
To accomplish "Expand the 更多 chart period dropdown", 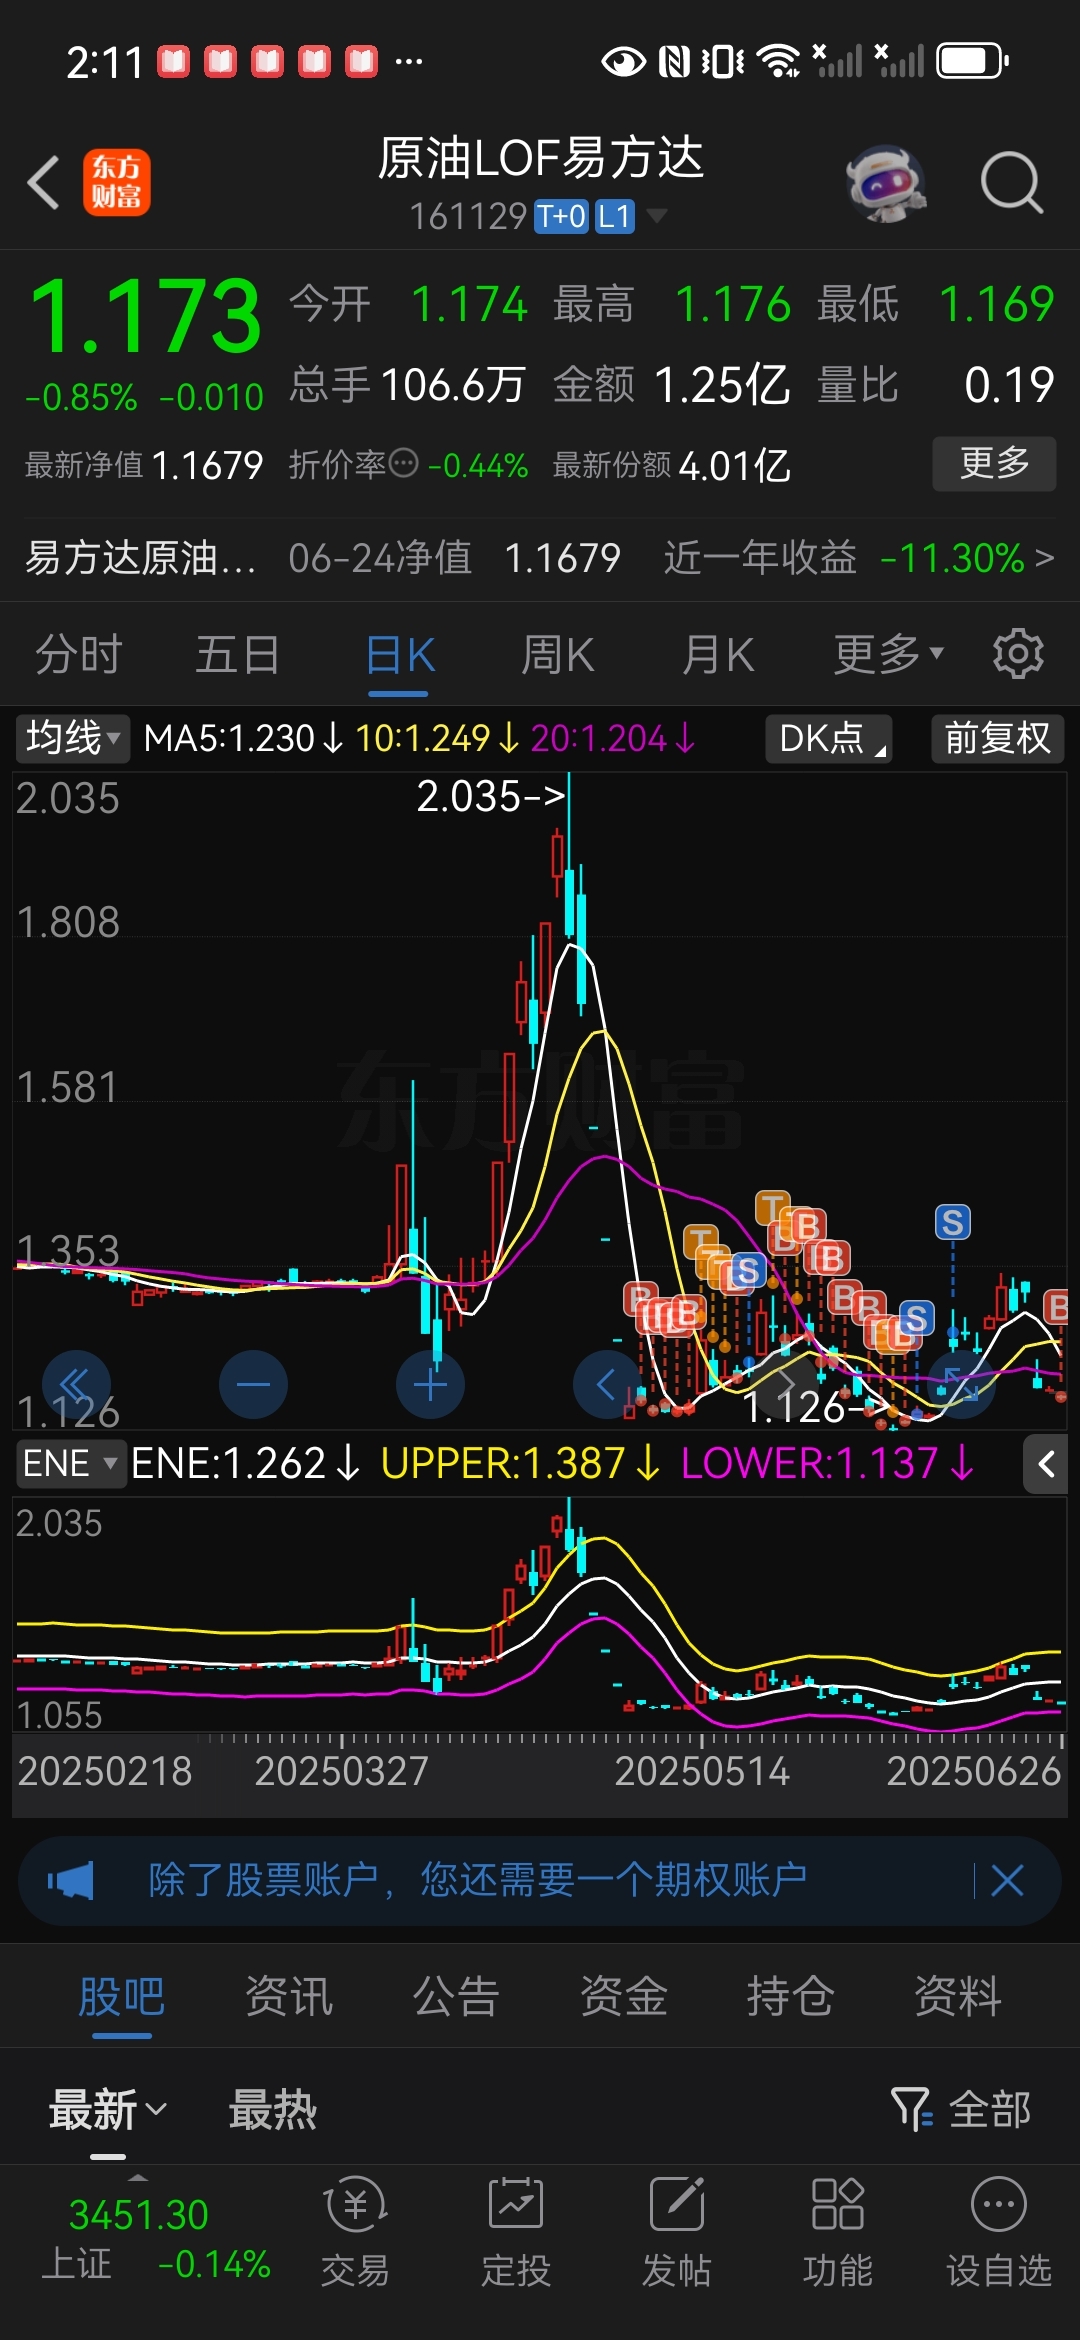I will click(x=888, y=656).
